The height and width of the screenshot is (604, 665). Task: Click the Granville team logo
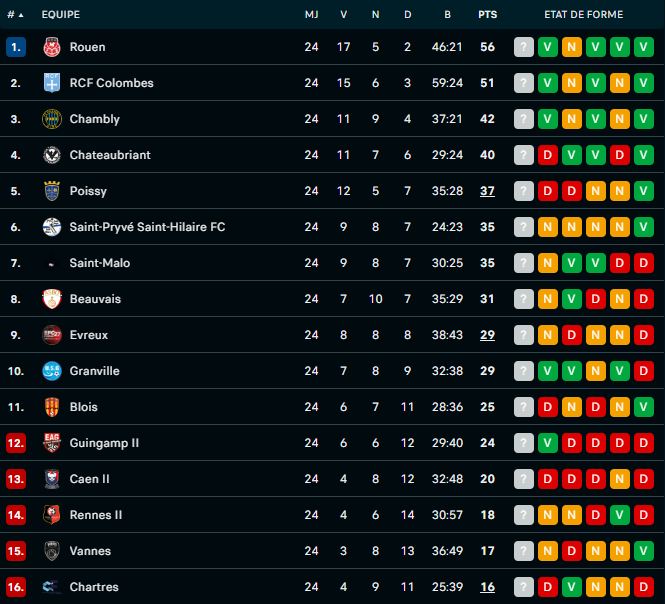click(x=52, y=371)
